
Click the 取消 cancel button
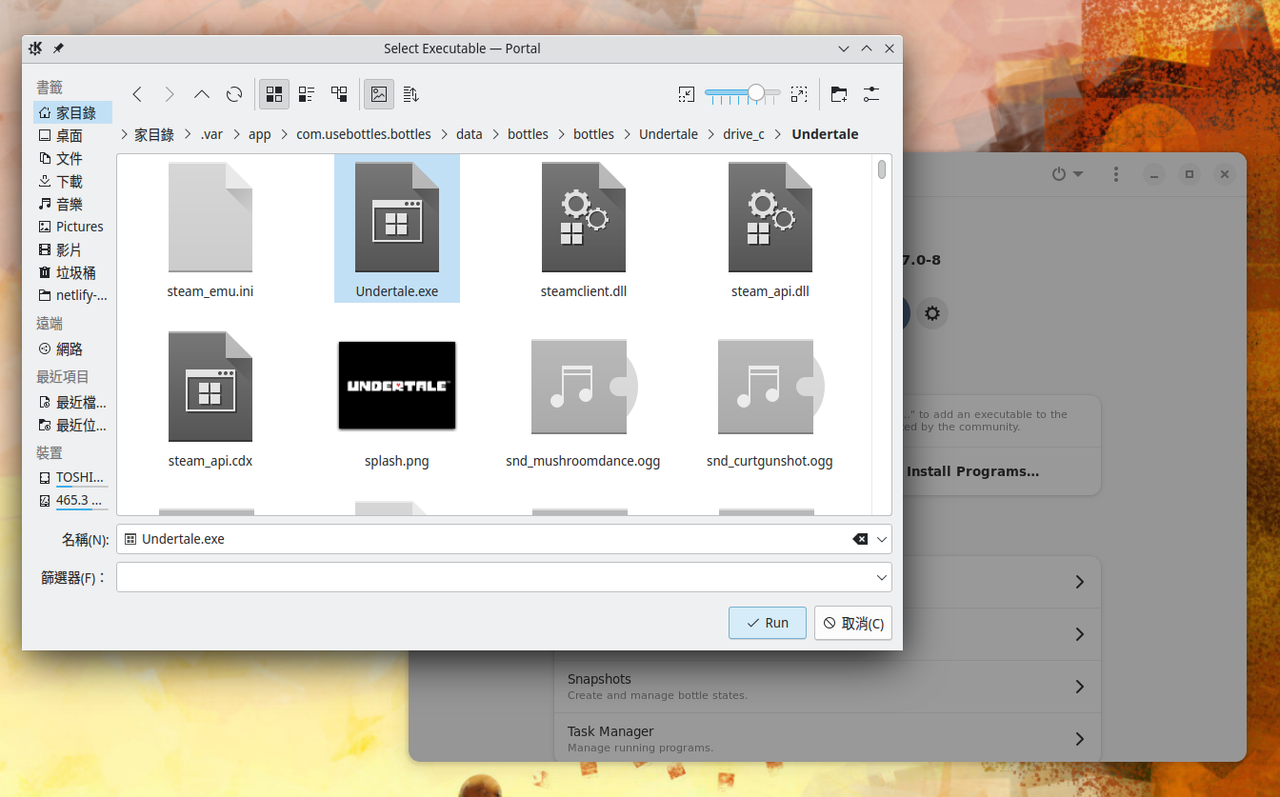(853, 623)
